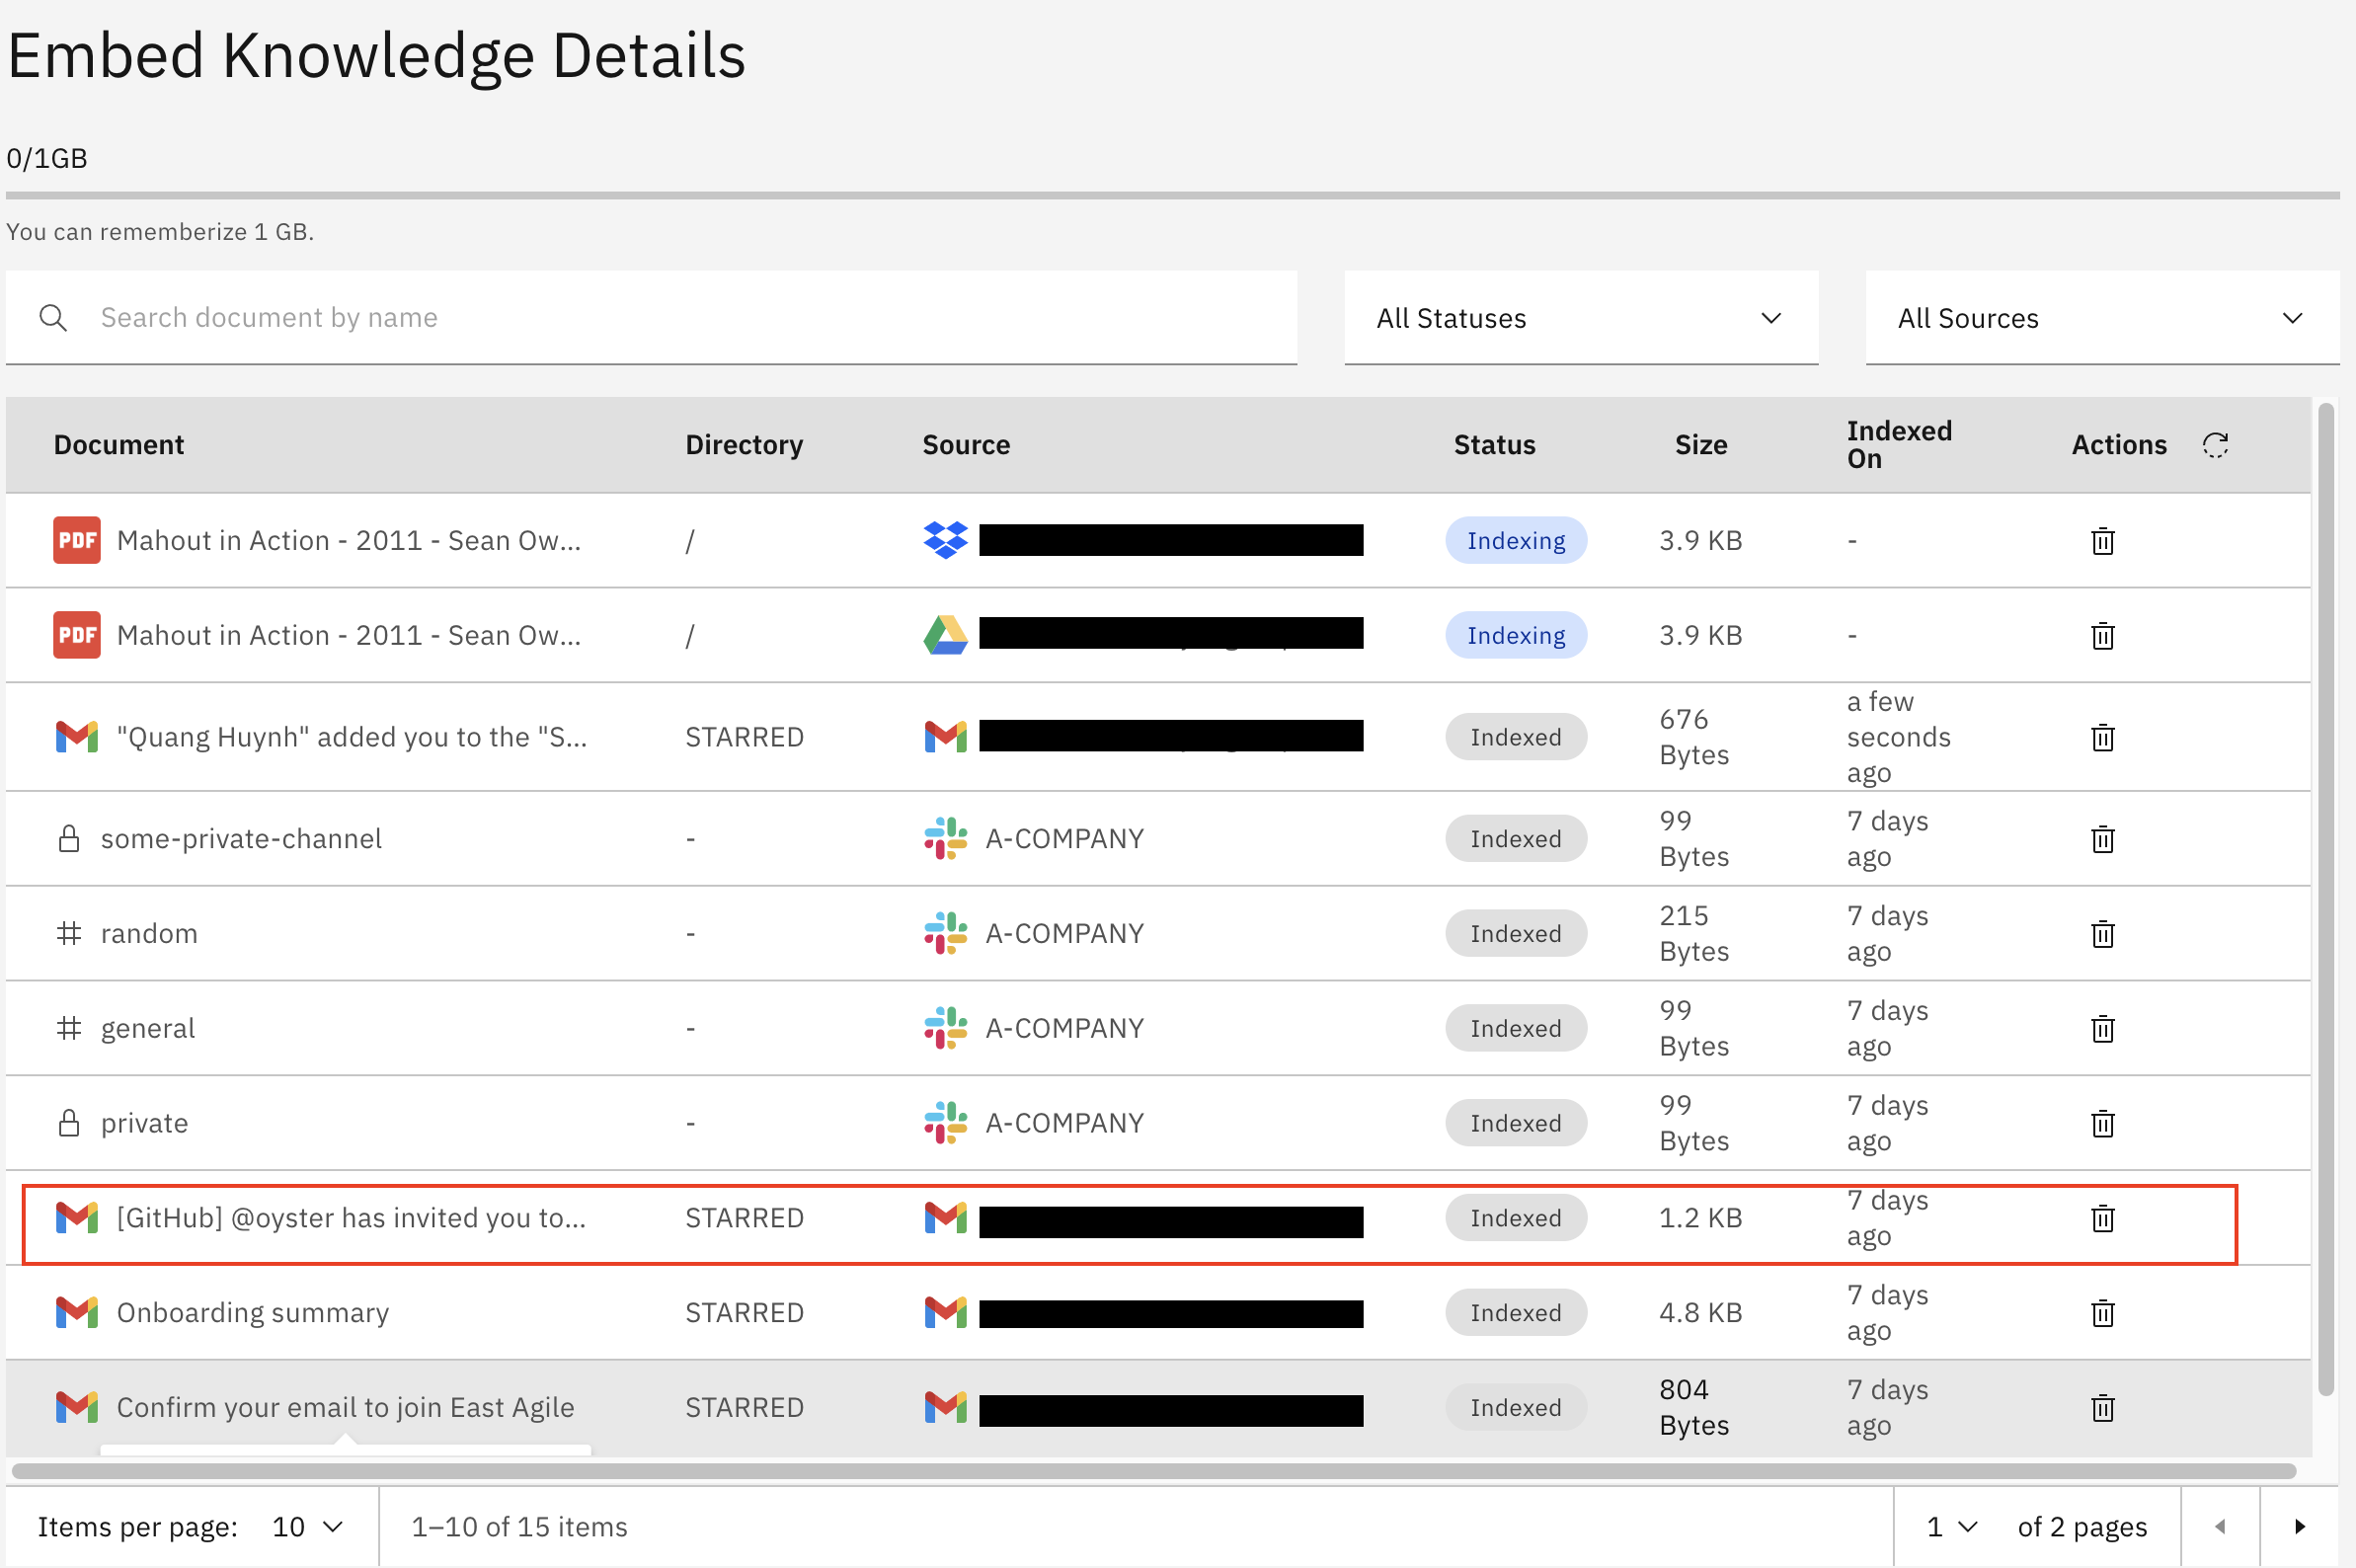This screenshot has height=1568, width=2356.
Task: Click the Gmail icon on Onboarding summary row
Action: coord(76,1312)
